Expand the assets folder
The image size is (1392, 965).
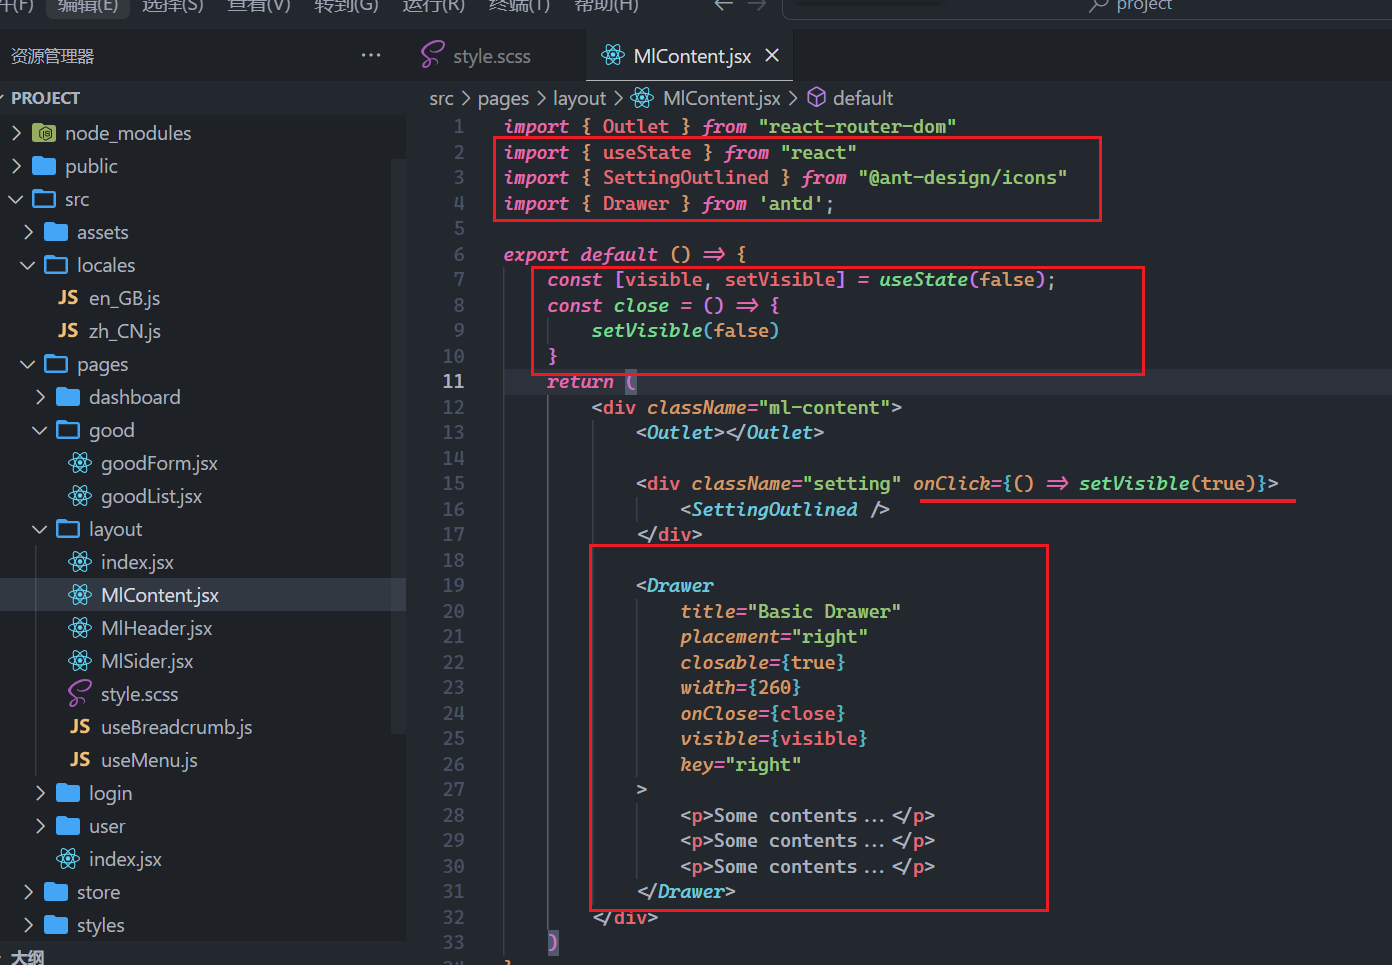[x=28, y=231]
